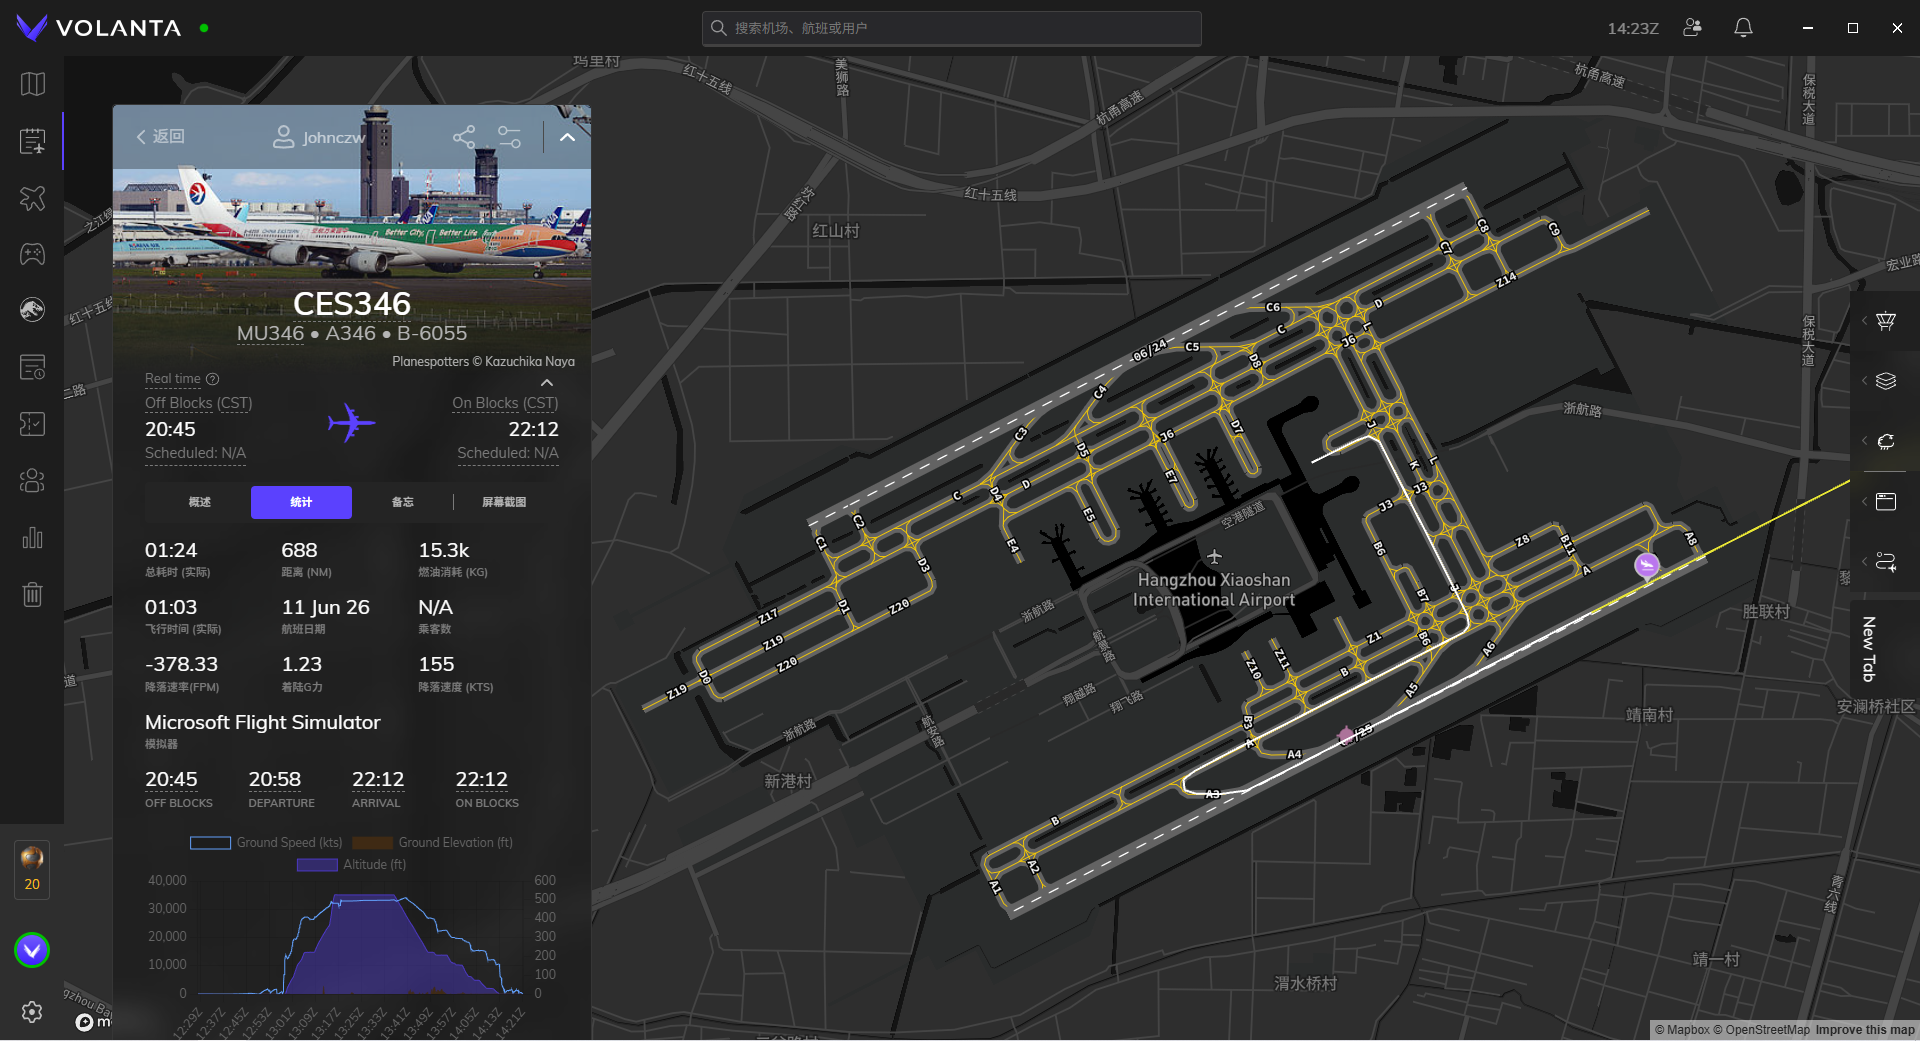Share this flight via share icon

coord(464,137)
